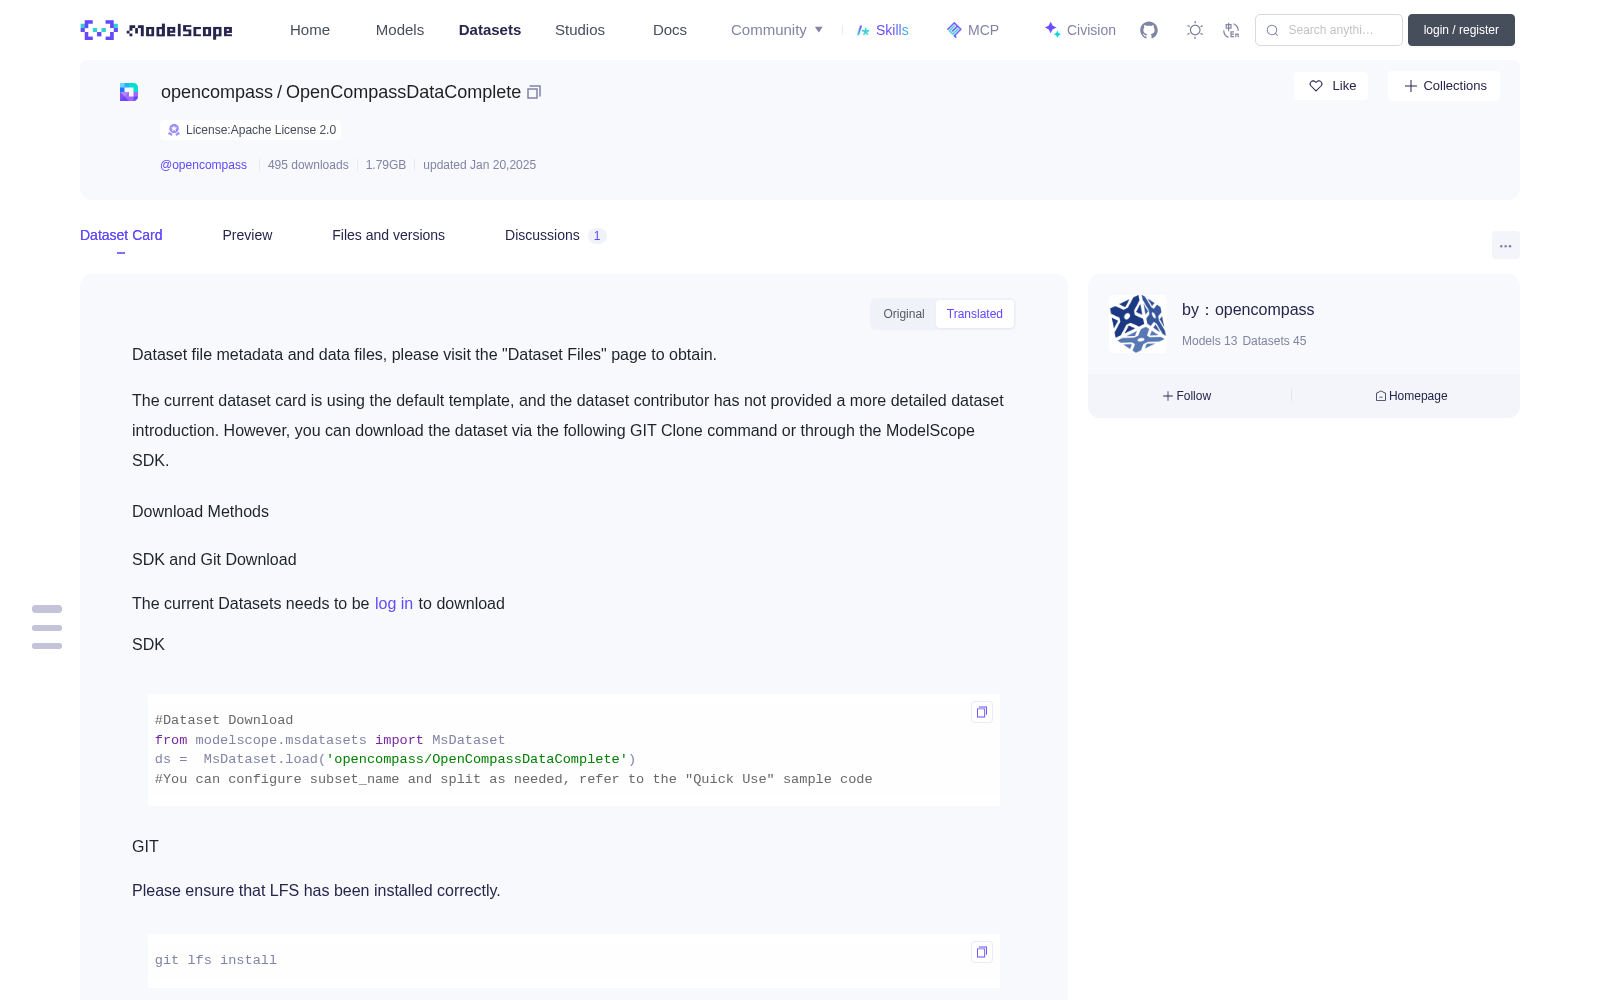Open the GitHub icon link

(x=1149, y=30)
